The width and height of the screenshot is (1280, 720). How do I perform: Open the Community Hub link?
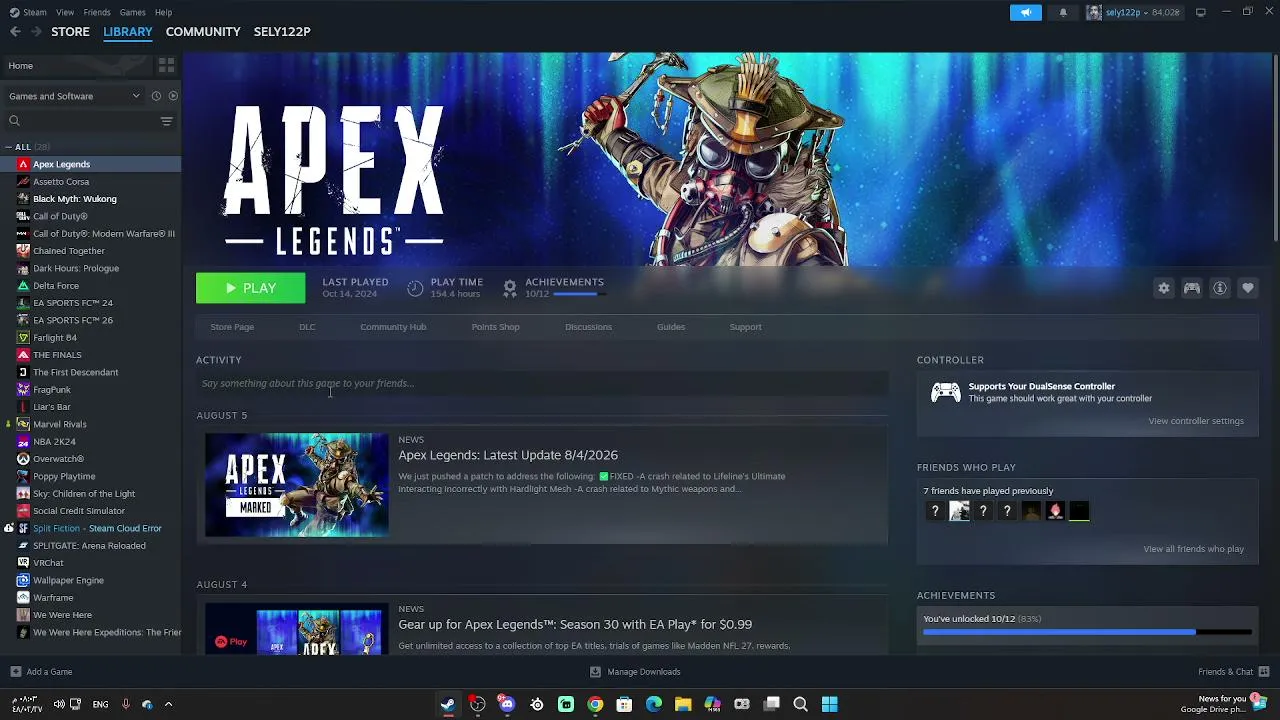(393, 327)
